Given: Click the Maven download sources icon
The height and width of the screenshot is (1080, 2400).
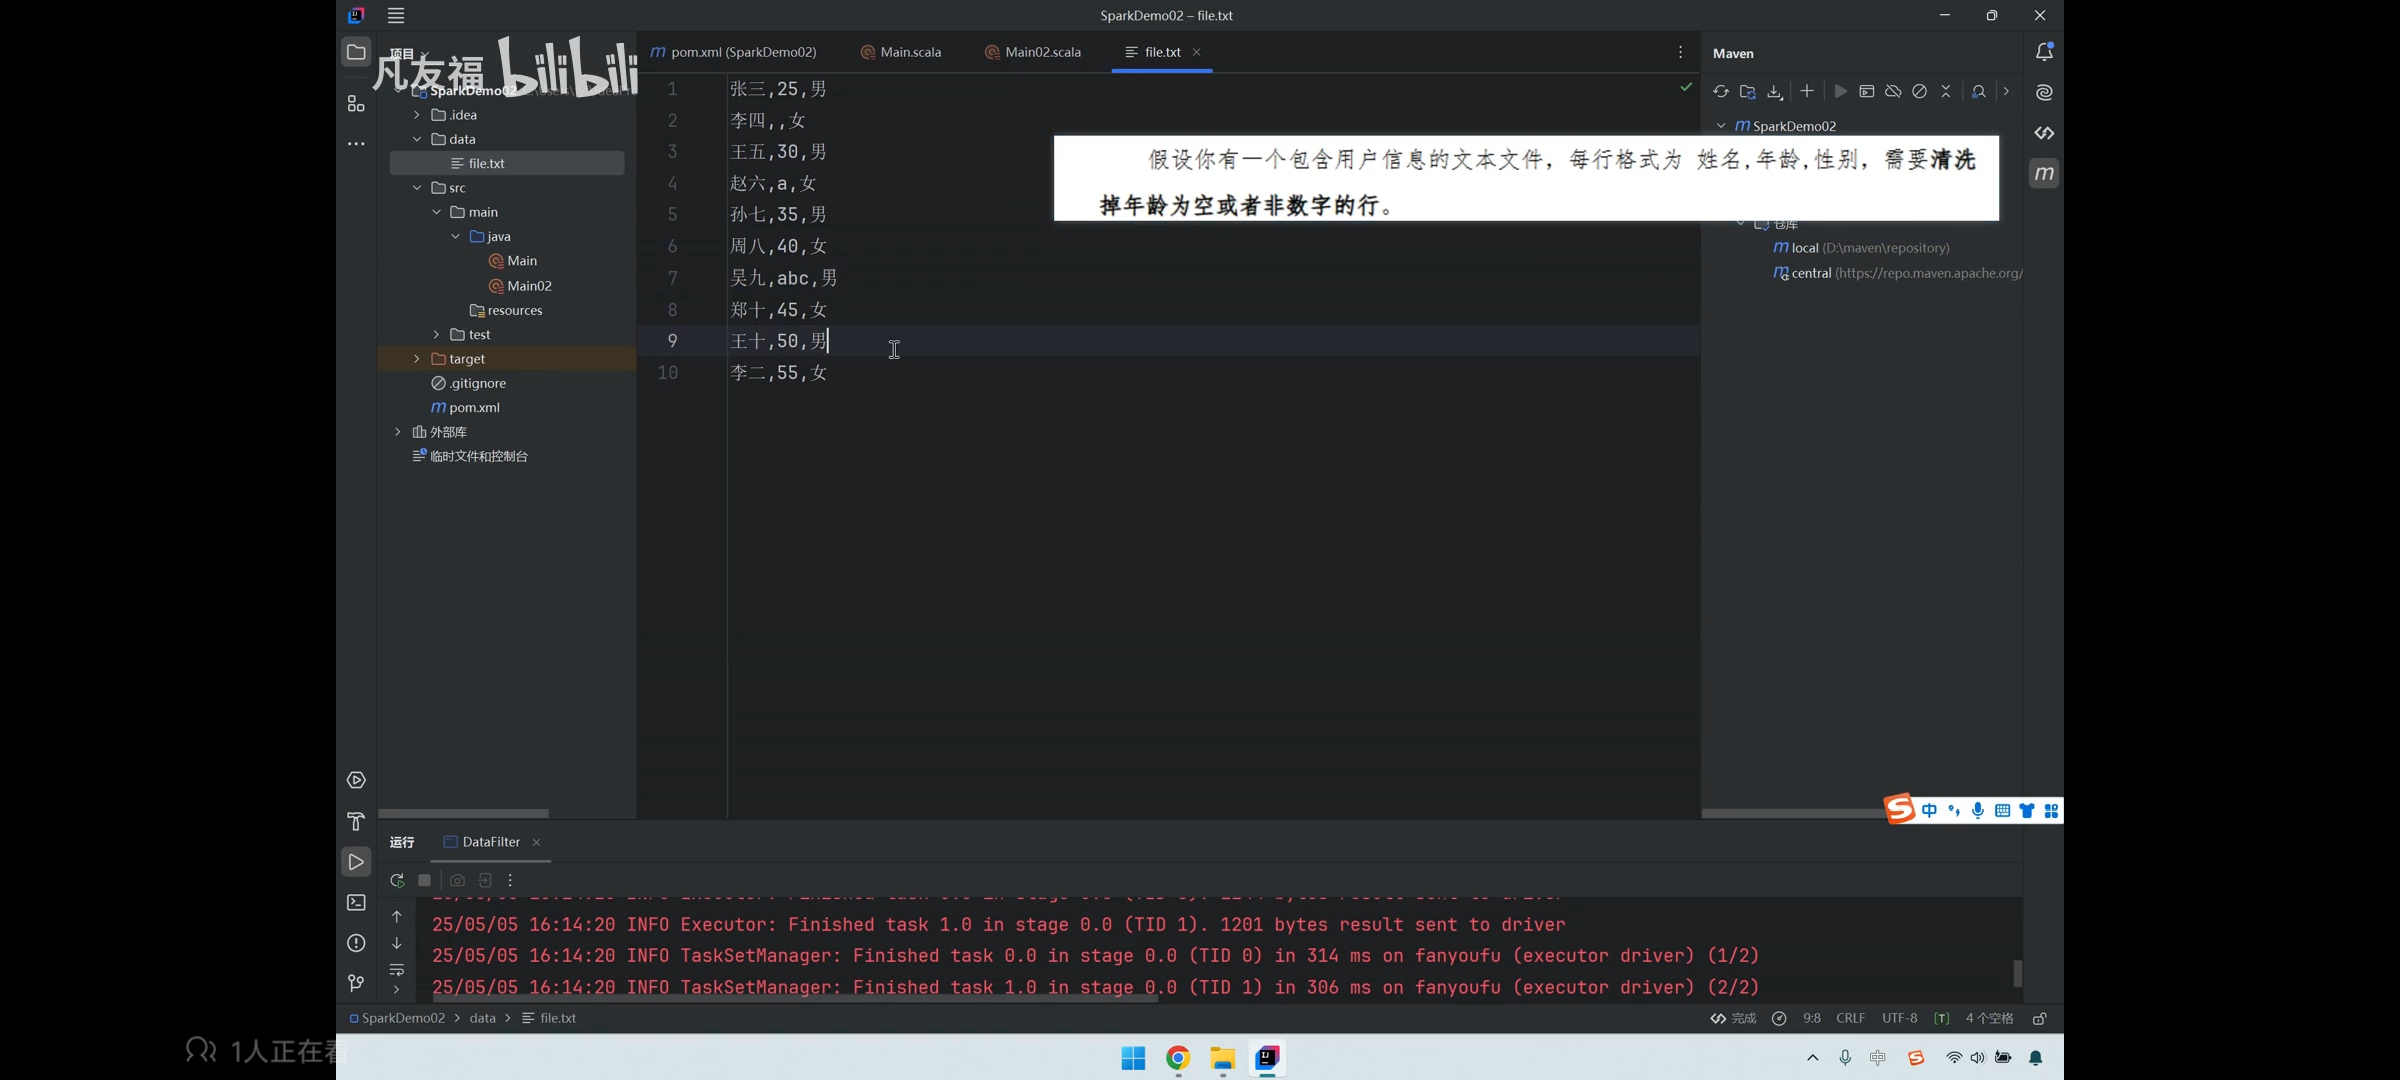Looking at the screenshot, I should 1774,92.
